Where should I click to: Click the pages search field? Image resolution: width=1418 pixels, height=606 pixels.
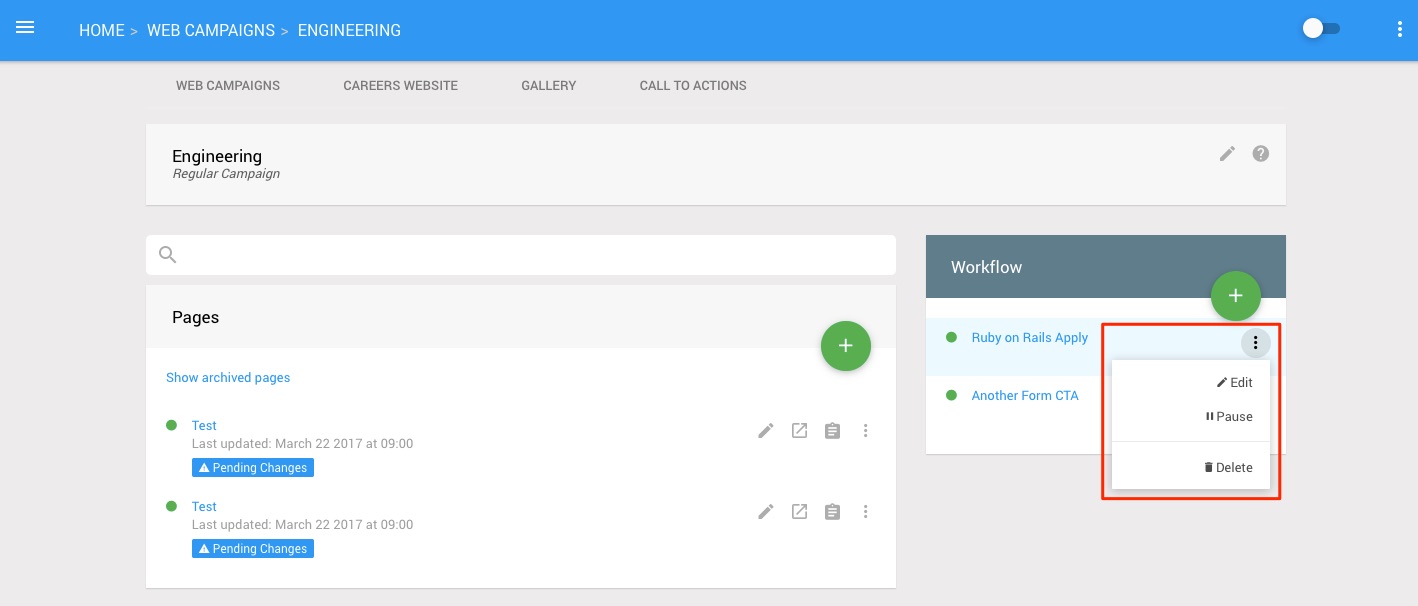(x=521, y=255)
